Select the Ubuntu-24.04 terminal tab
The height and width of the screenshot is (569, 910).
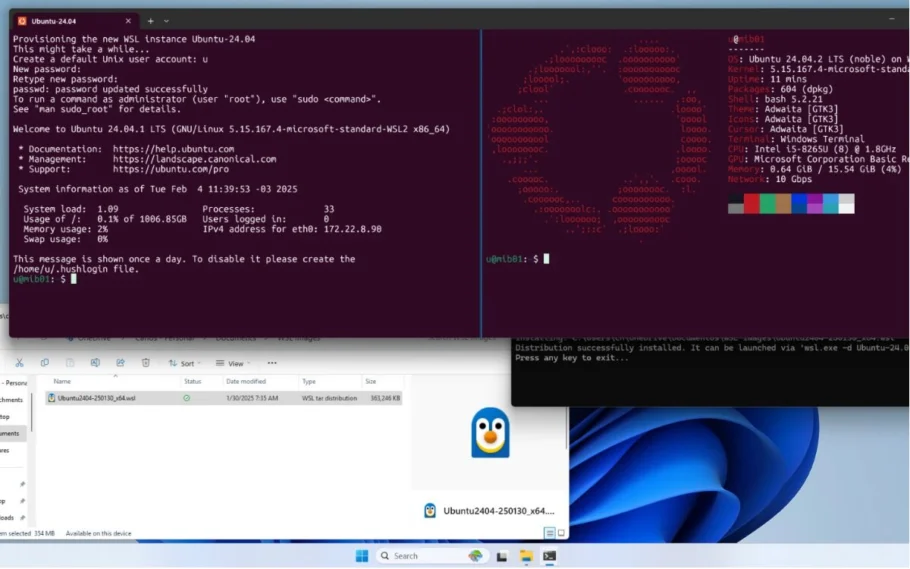[x=74, y=21]
